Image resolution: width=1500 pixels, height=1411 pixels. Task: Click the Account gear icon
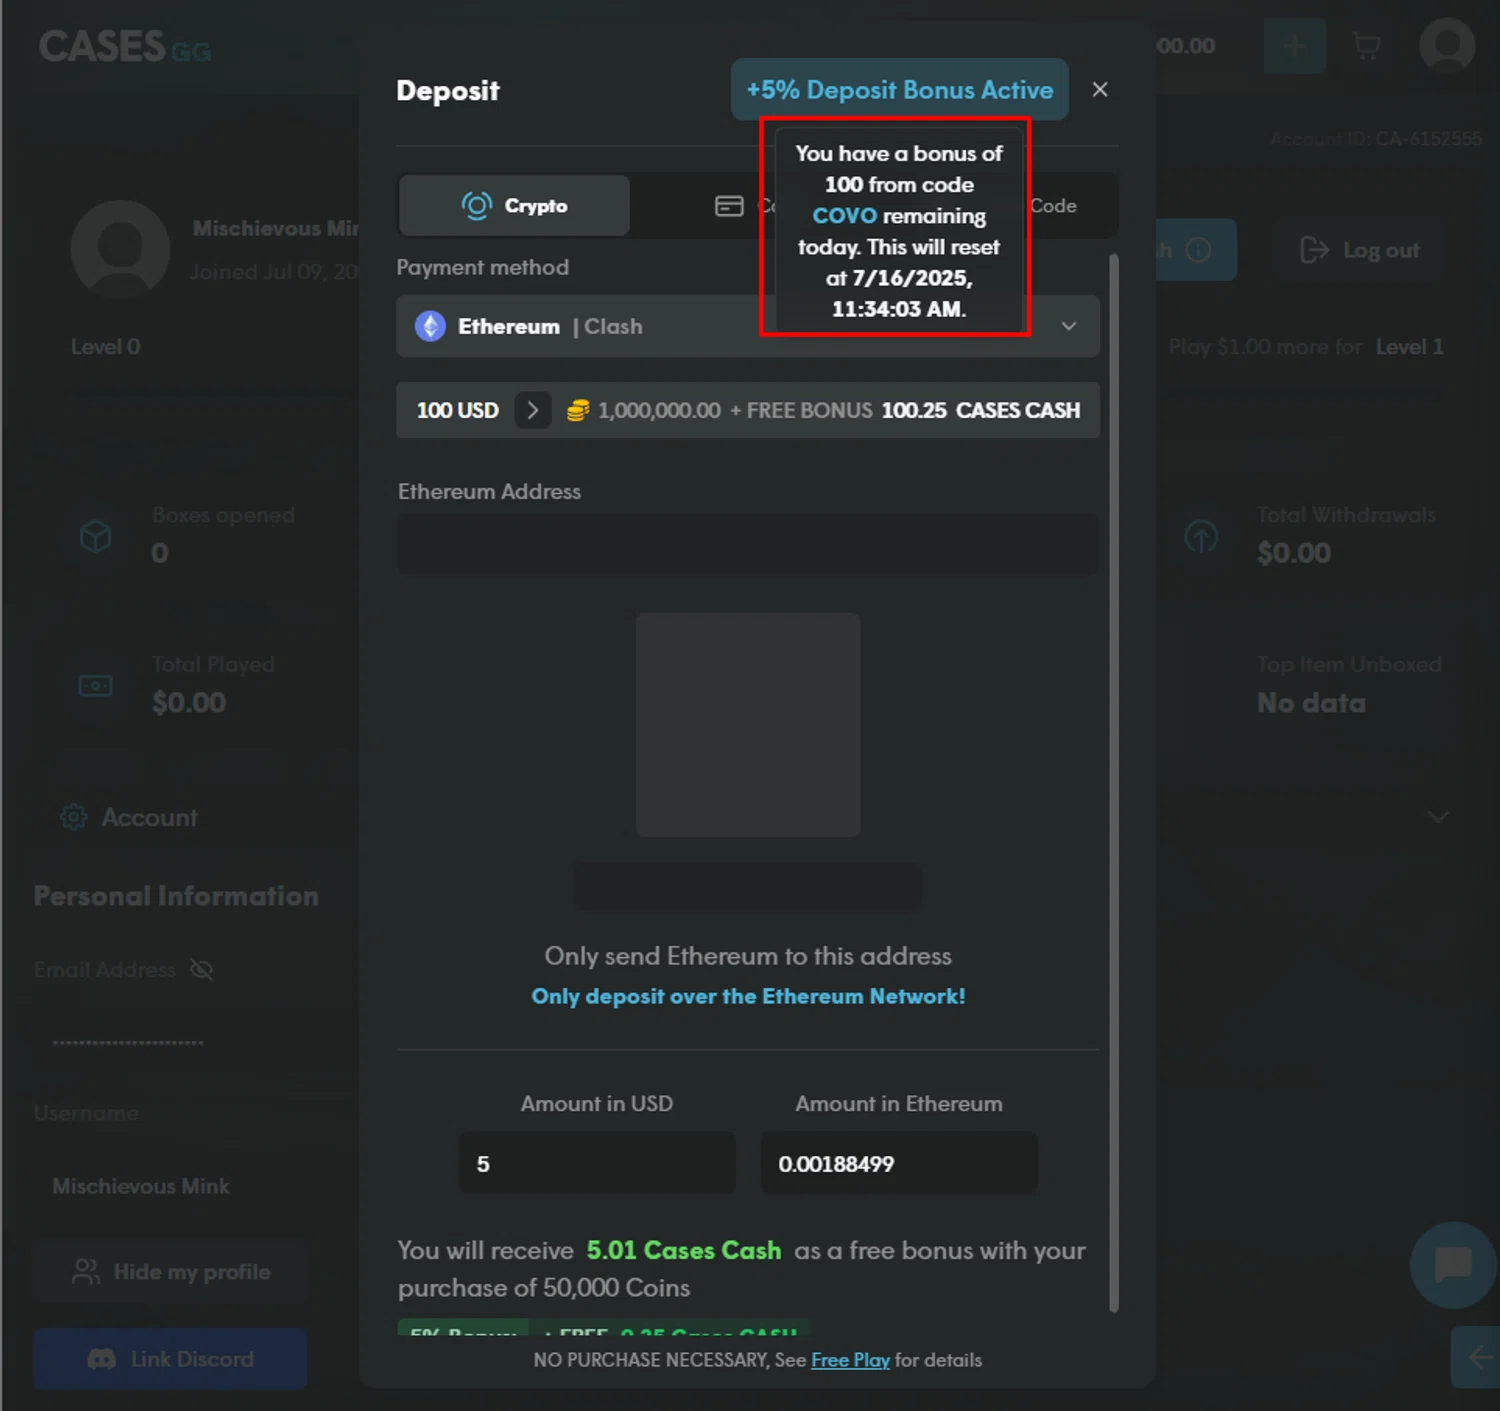coord(73,817)
